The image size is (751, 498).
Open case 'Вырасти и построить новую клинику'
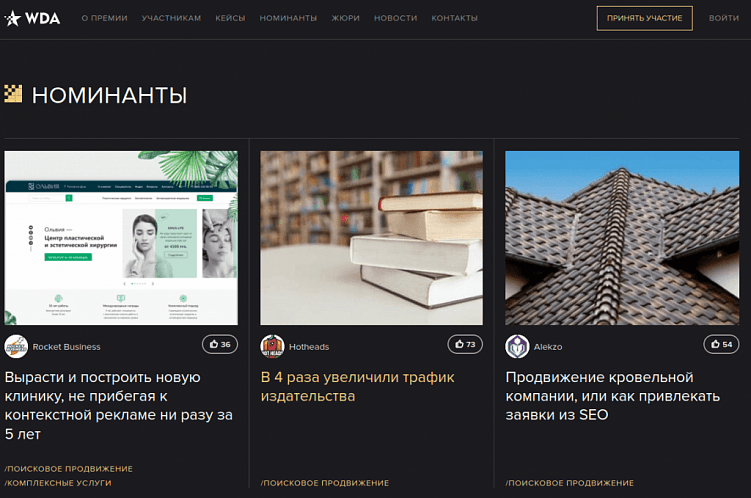click(119, 406)
